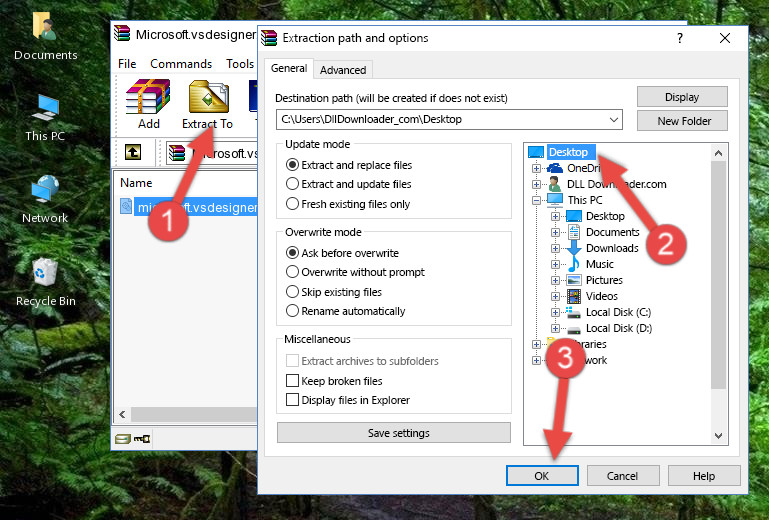Click into the Destination path text field

(x=441, y=119)
